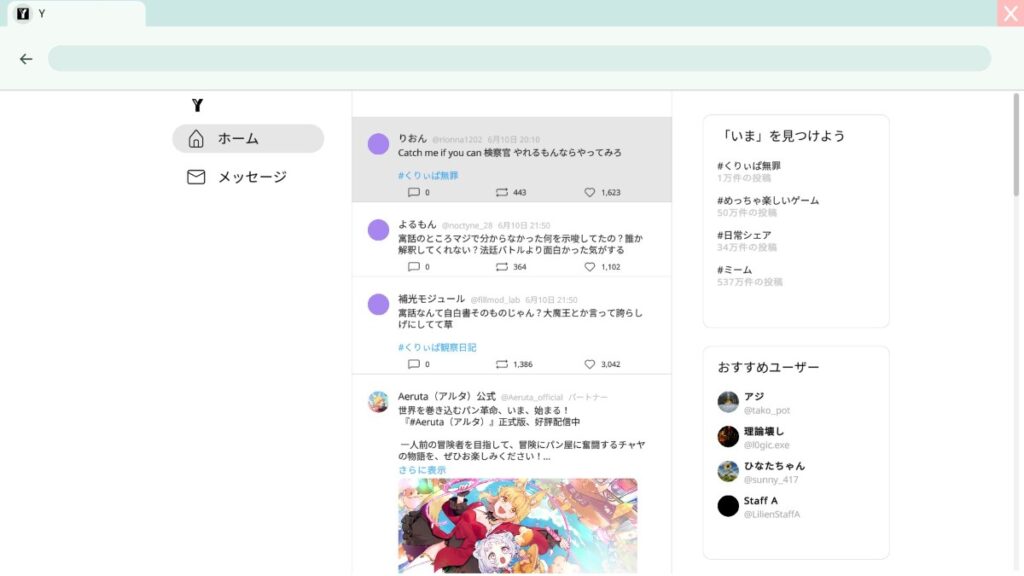Expand post with さらに表示
The height and width of the screenshot is (576, 1024).
(x=422, y=470)
